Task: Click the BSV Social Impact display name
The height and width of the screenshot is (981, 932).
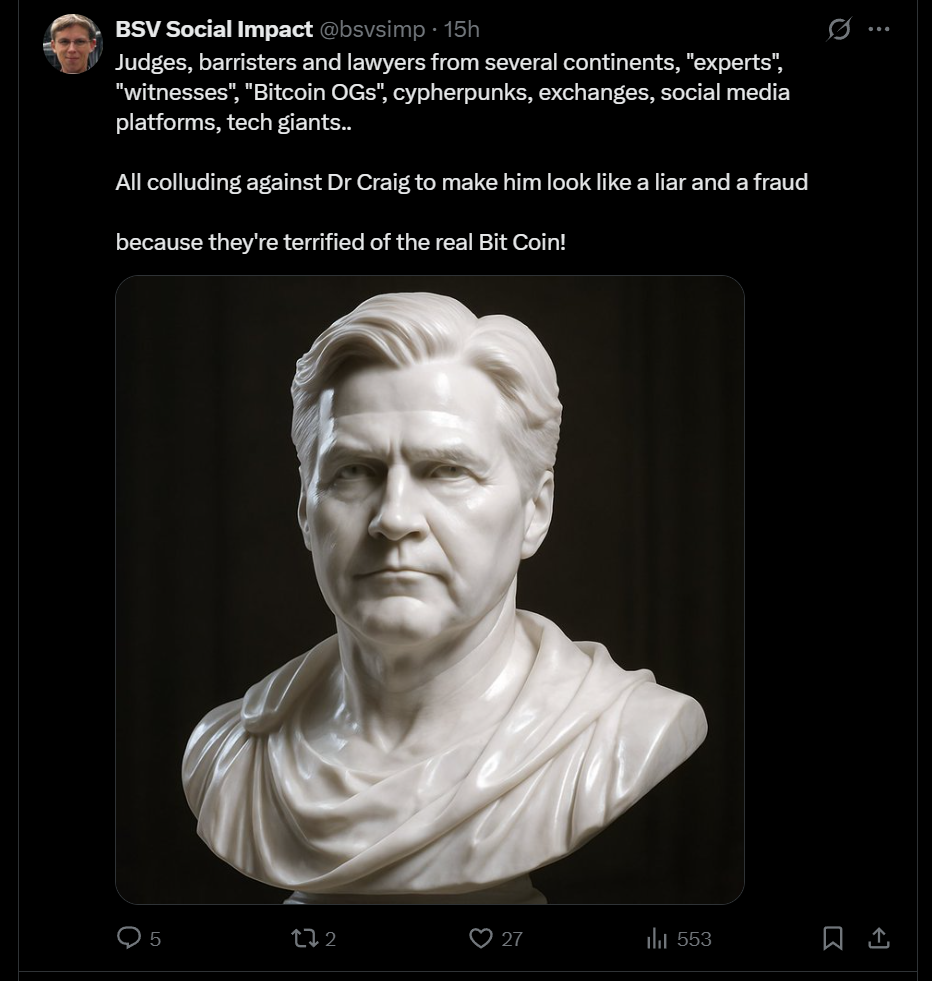Action: tap(214, 29)
